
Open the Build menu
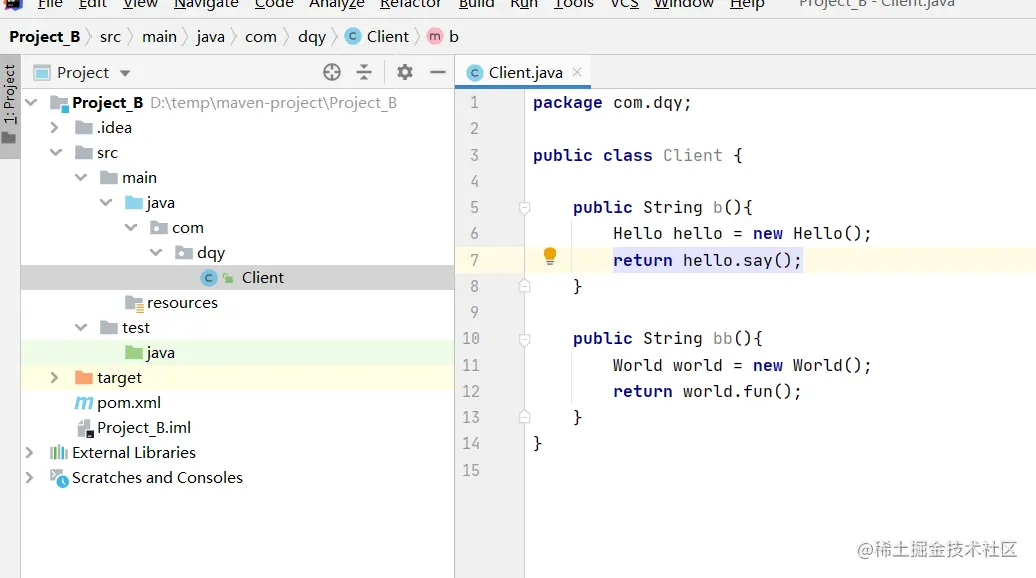pyautogui.click(x=476, y=4)
